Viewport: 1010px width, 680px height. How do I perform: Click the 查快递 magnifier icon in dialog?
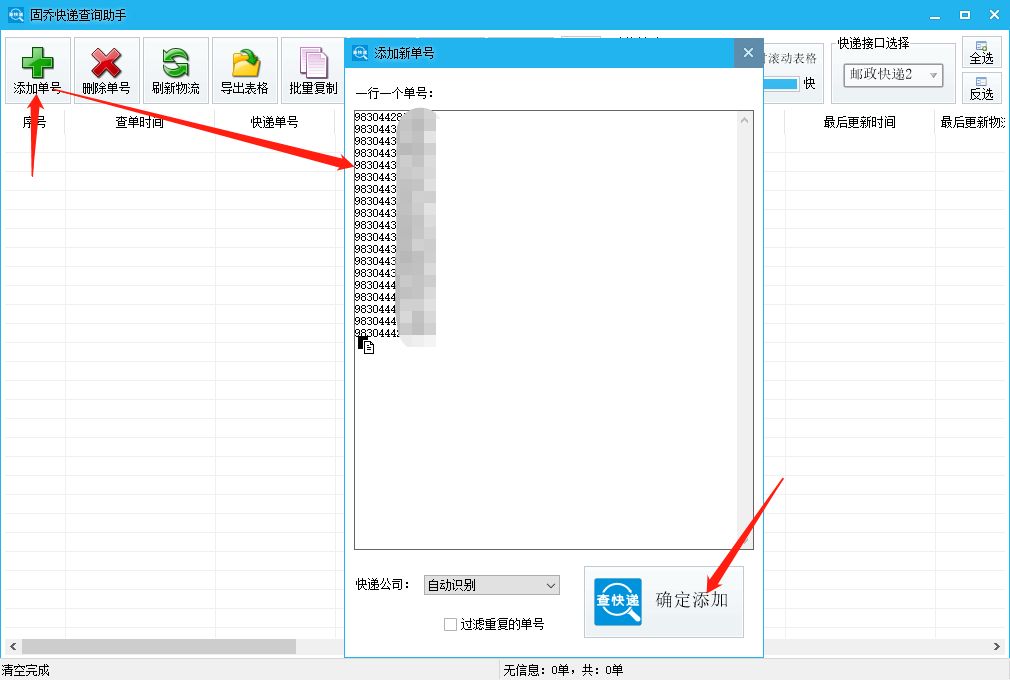pyautogui.click(x=618, y=602)
